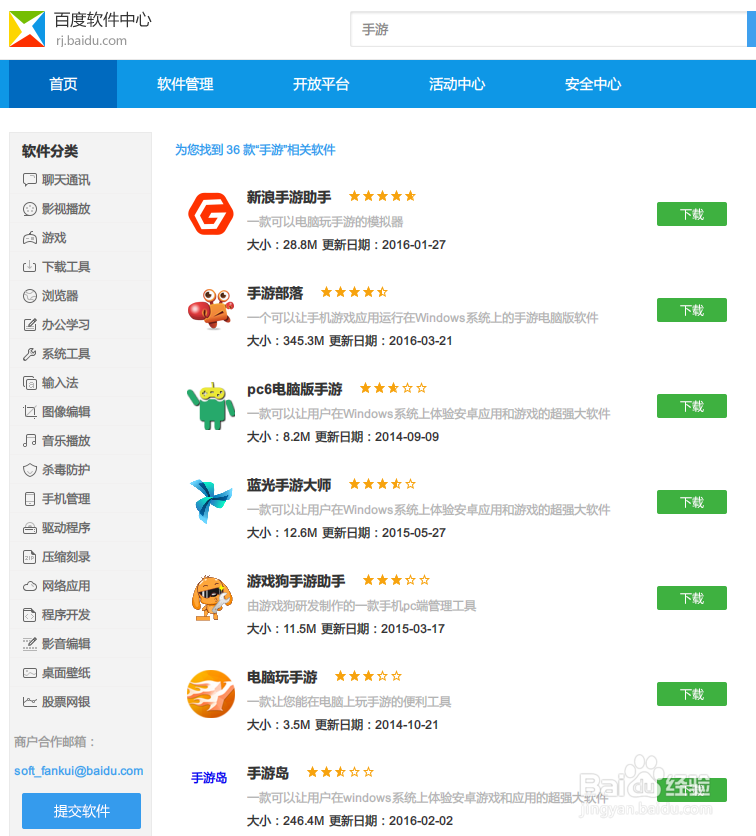Click the Baidu Software Center logo
Viewport: 756px width, 836px height.
tap(27, 29)
